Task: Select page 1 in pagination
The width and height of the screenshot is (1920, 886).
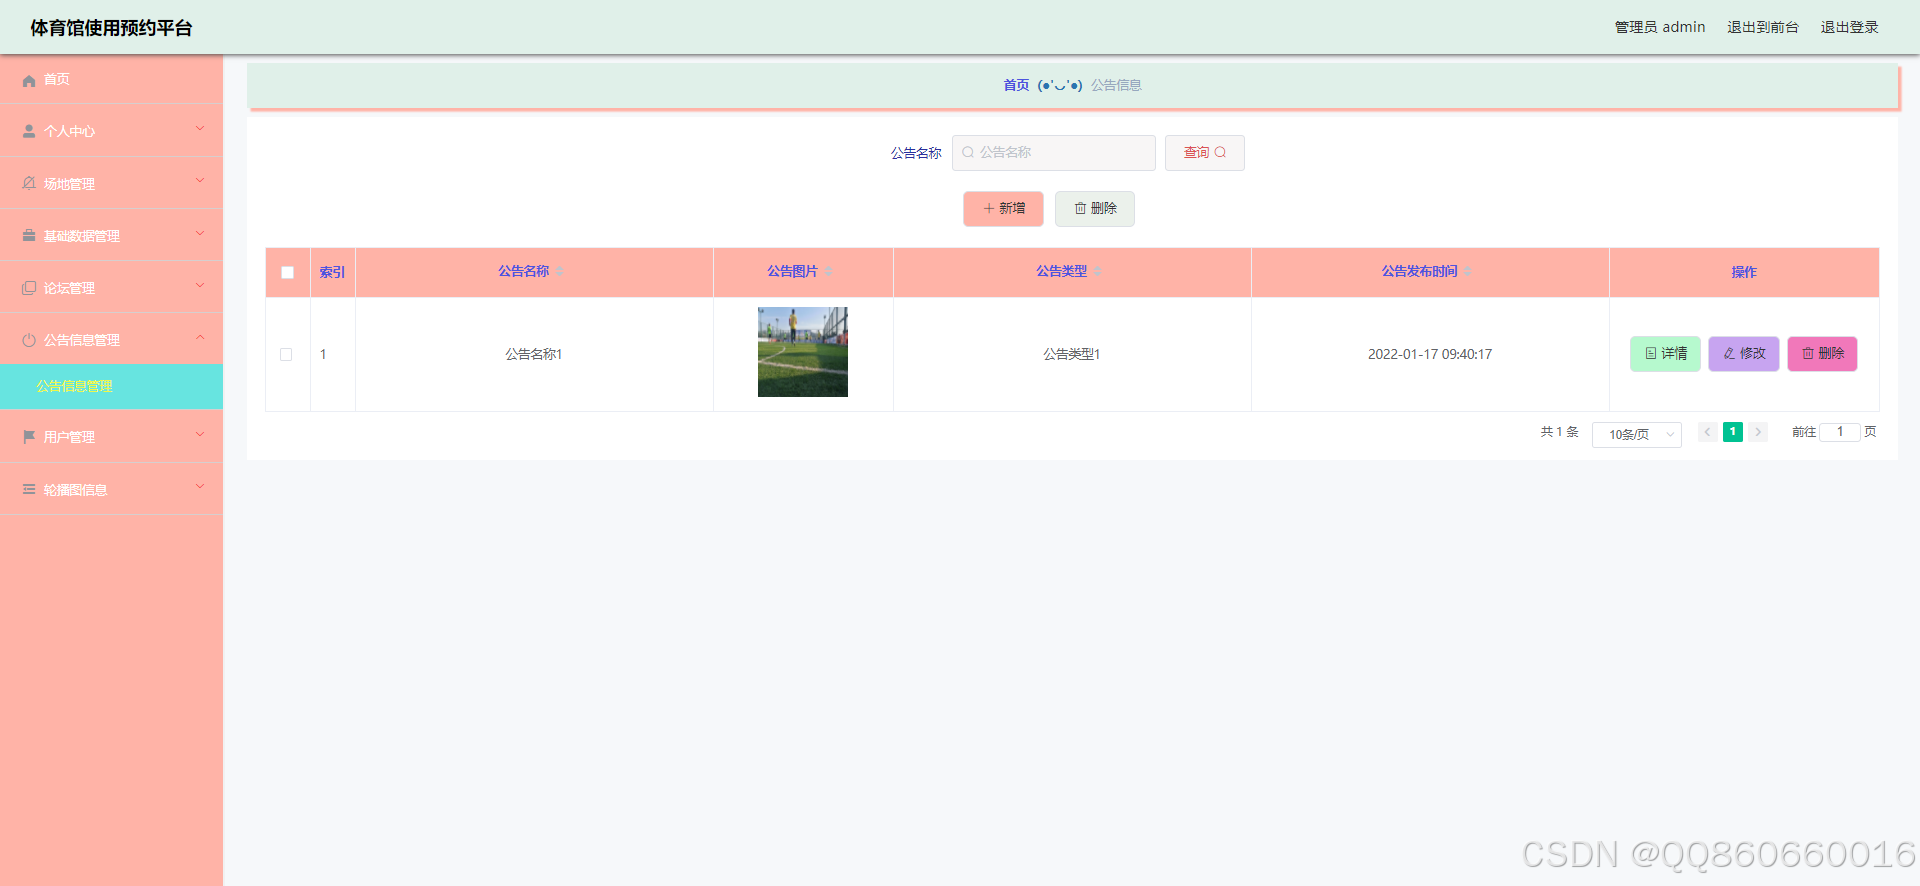Action: pos(1733,432)
